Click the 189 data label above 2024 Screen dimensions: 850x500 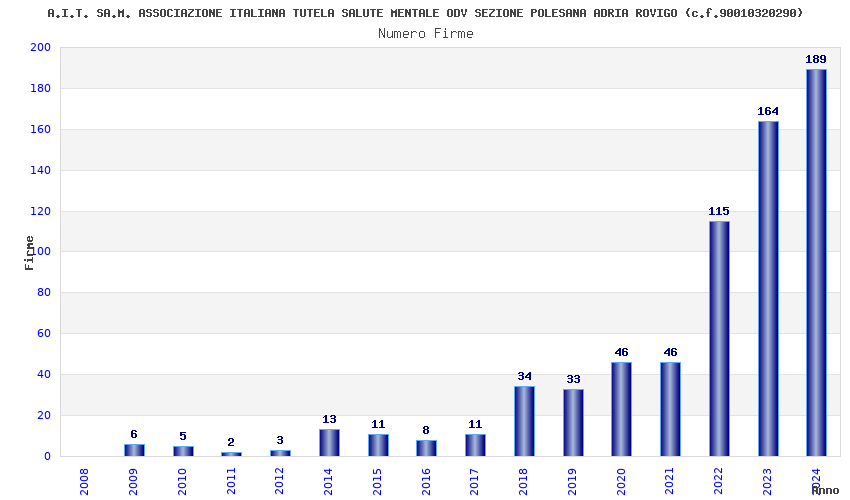coord(816,59)
